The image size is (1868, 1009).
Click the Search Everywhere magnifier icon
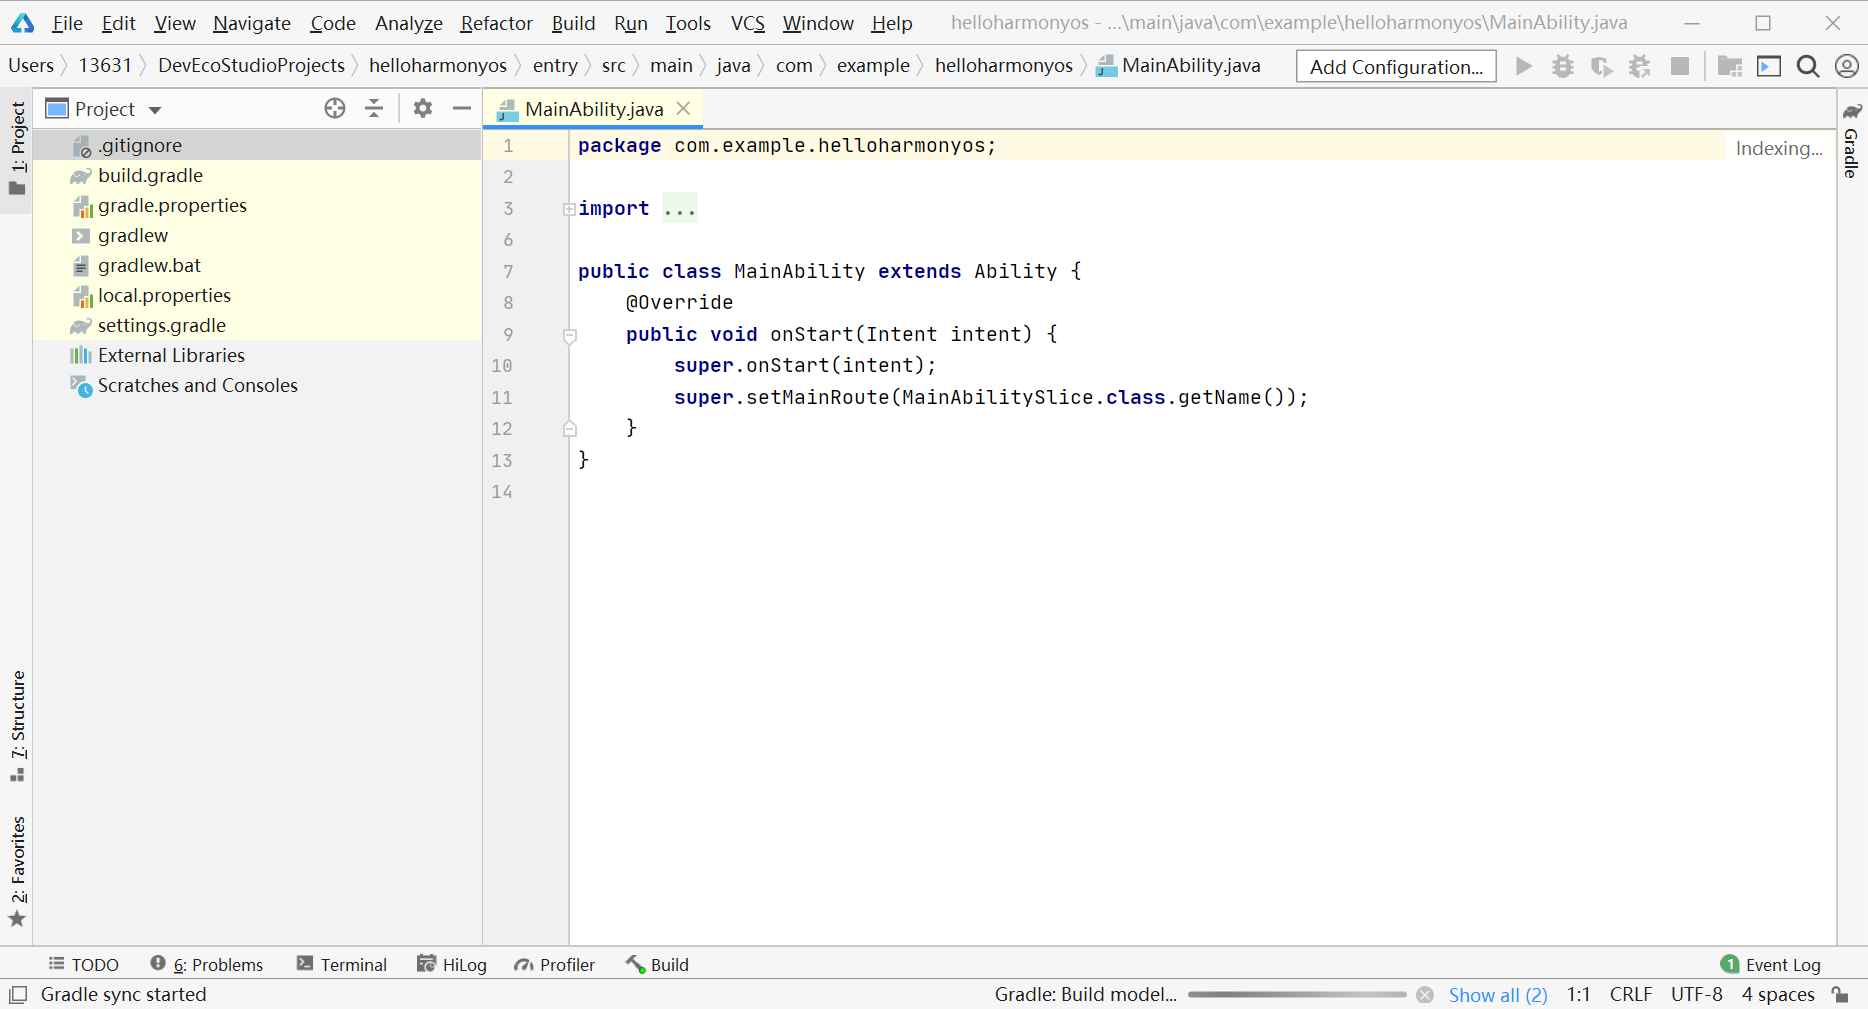tap(1807, 66)
